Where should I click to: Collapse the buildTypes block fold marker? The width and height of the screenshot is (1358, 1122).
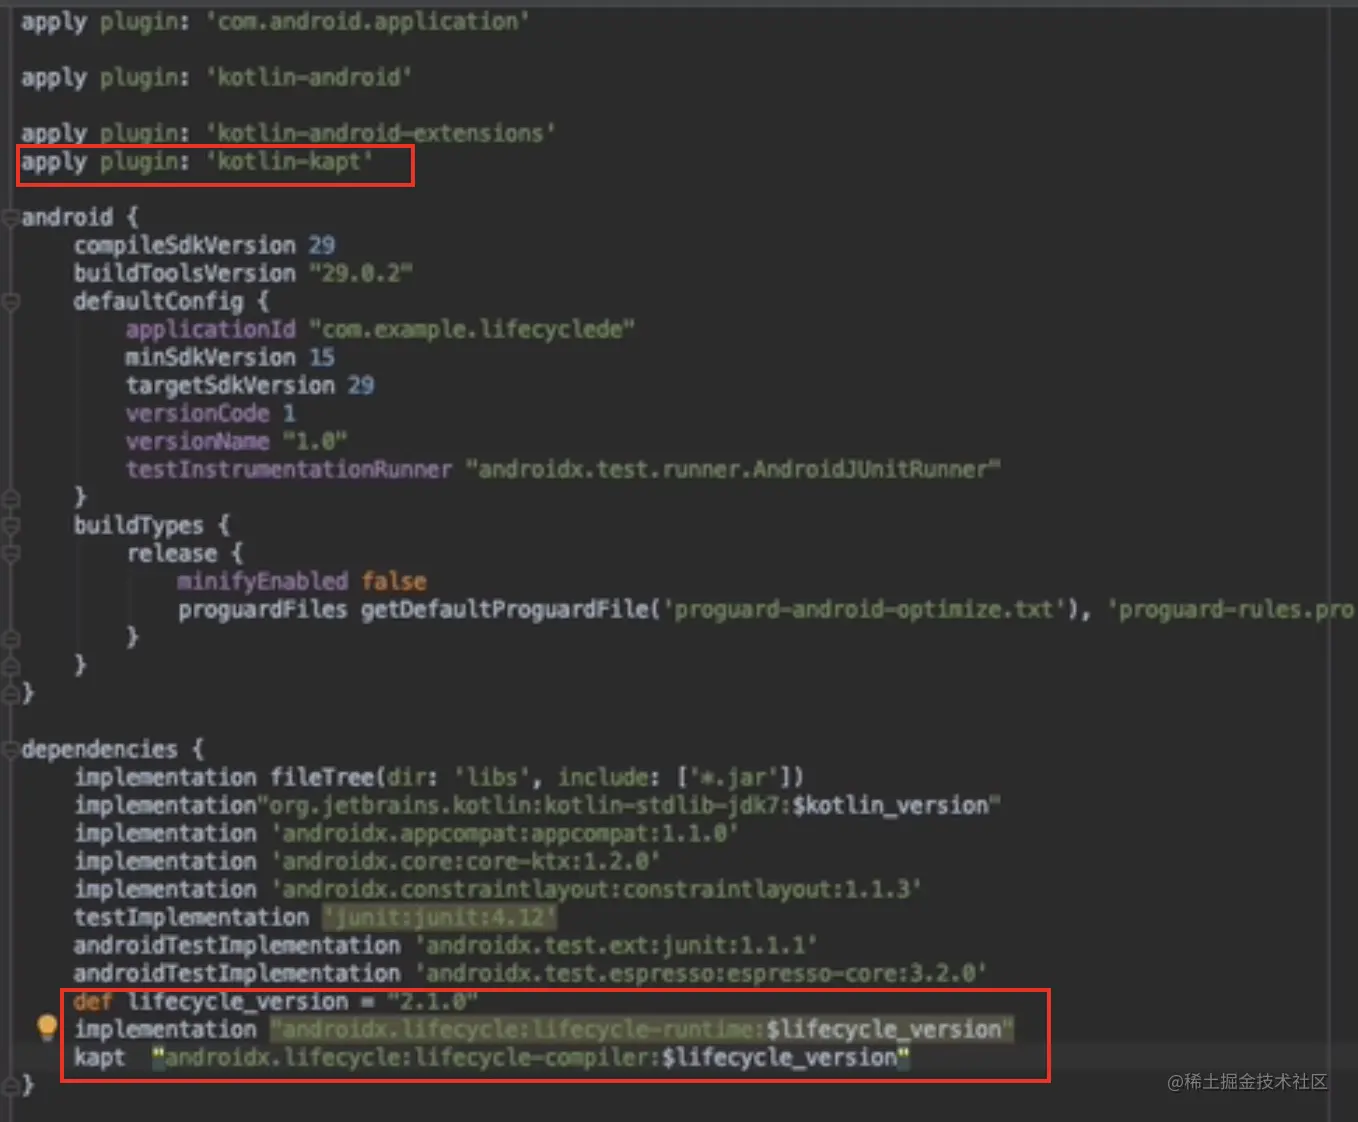(10, 525)
